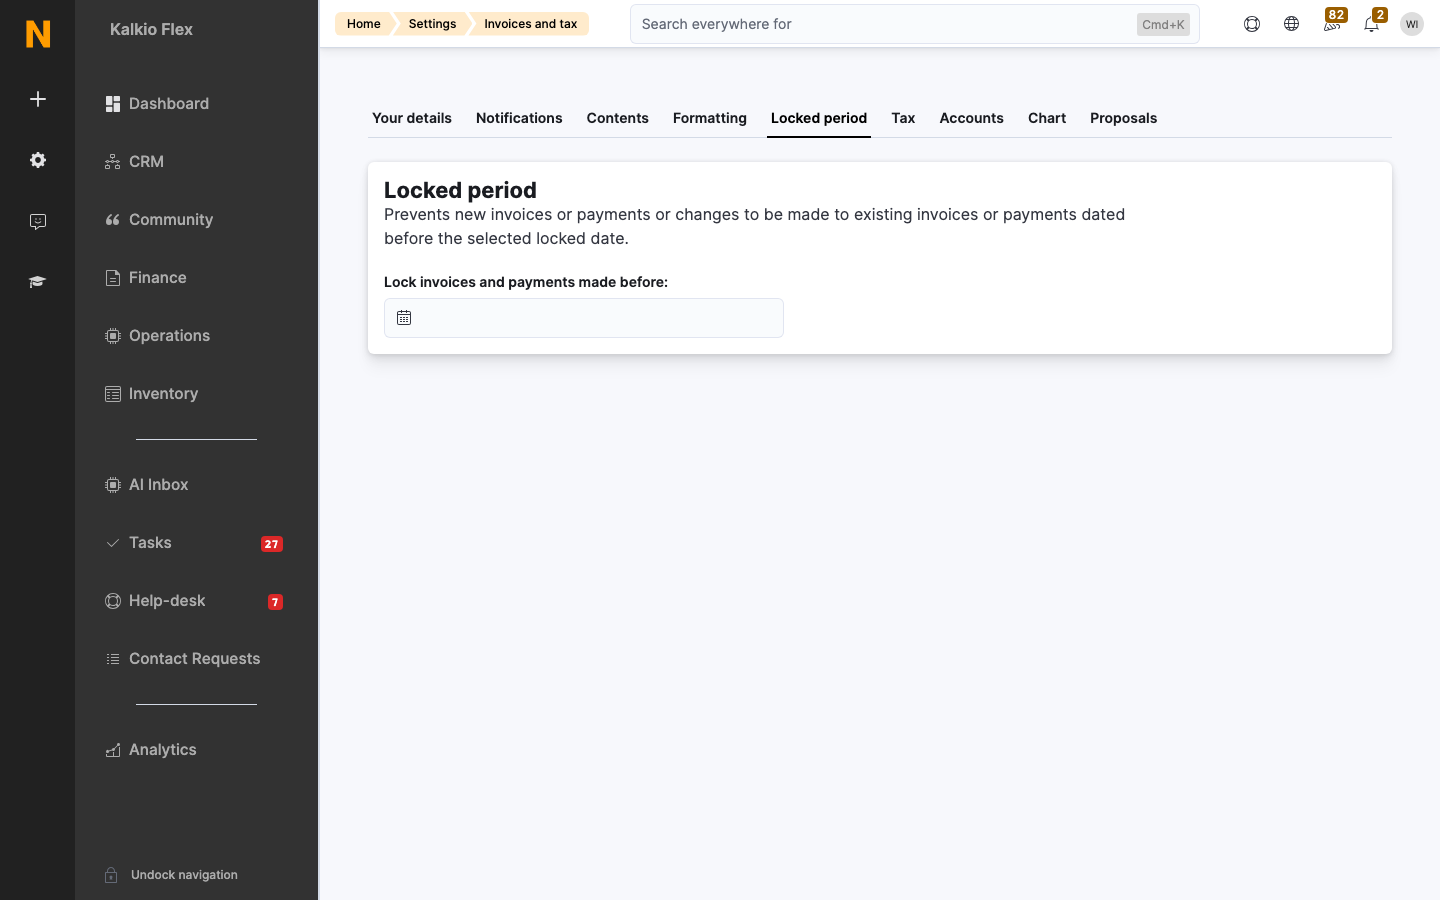Screen dimensions: 1440x900
Task: Focus the Search everywhere field
Action: click(914, 24)
